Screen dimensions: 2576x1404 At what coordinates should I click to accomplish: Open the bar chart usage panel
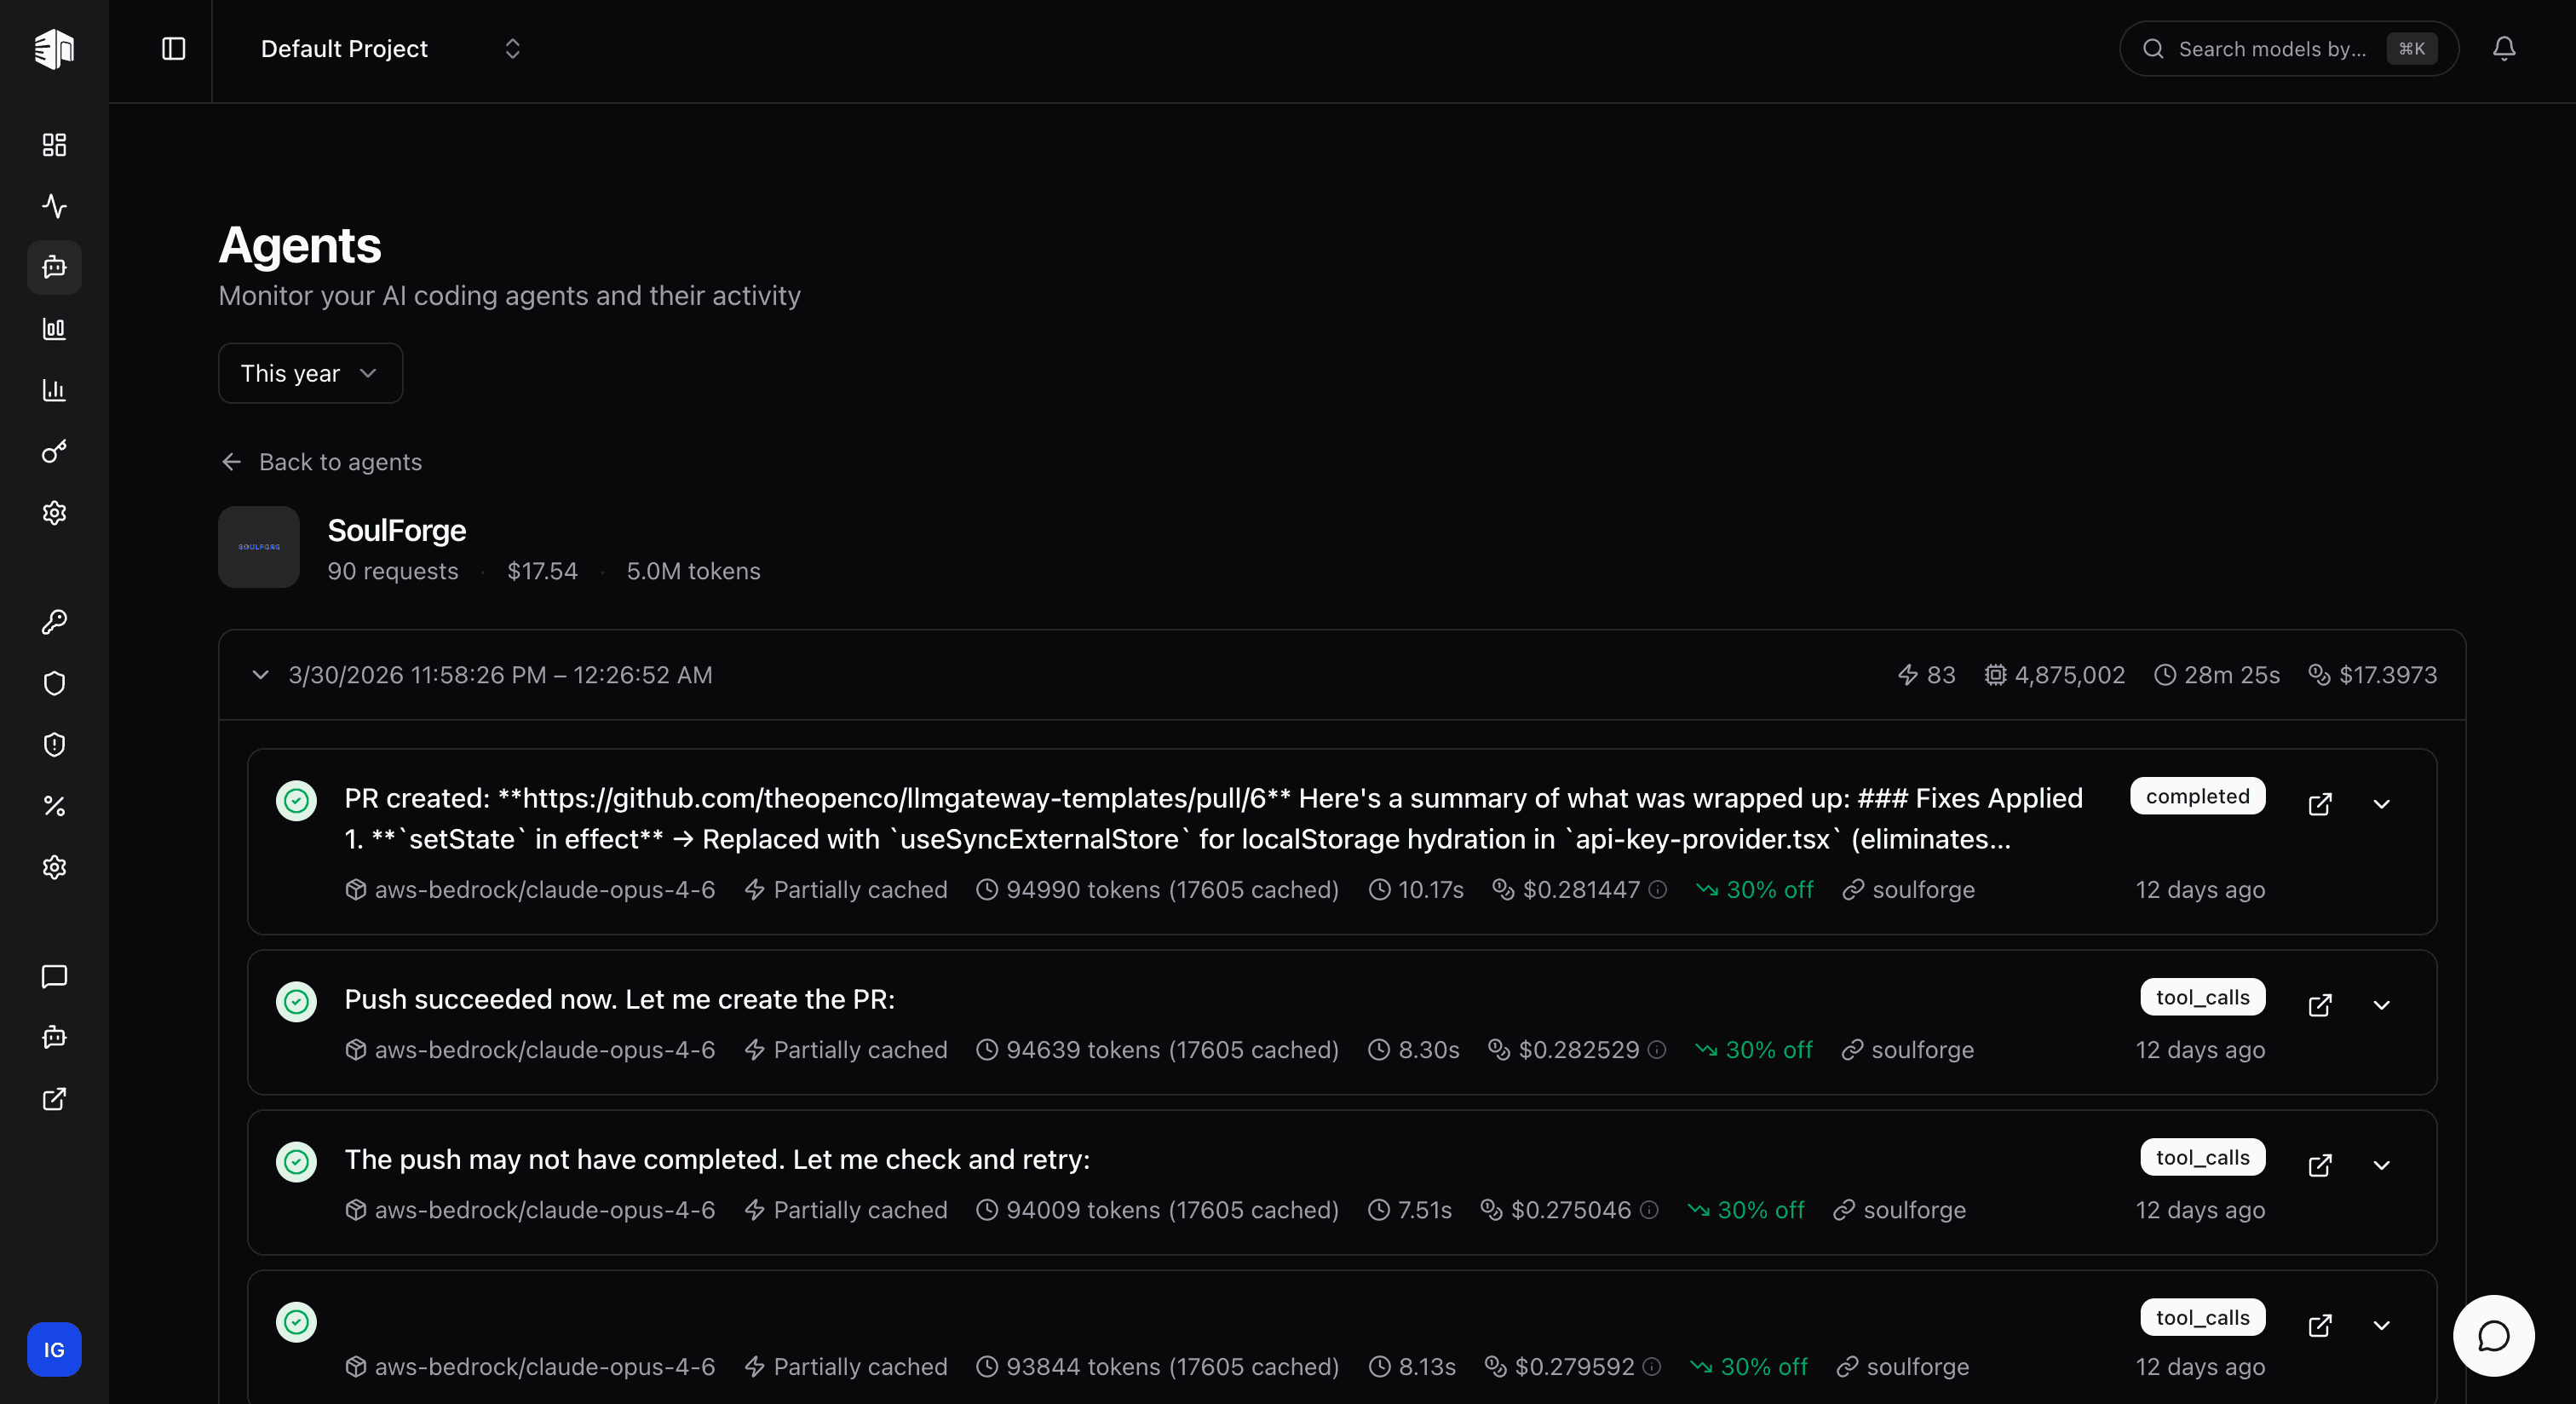[54, 329]
